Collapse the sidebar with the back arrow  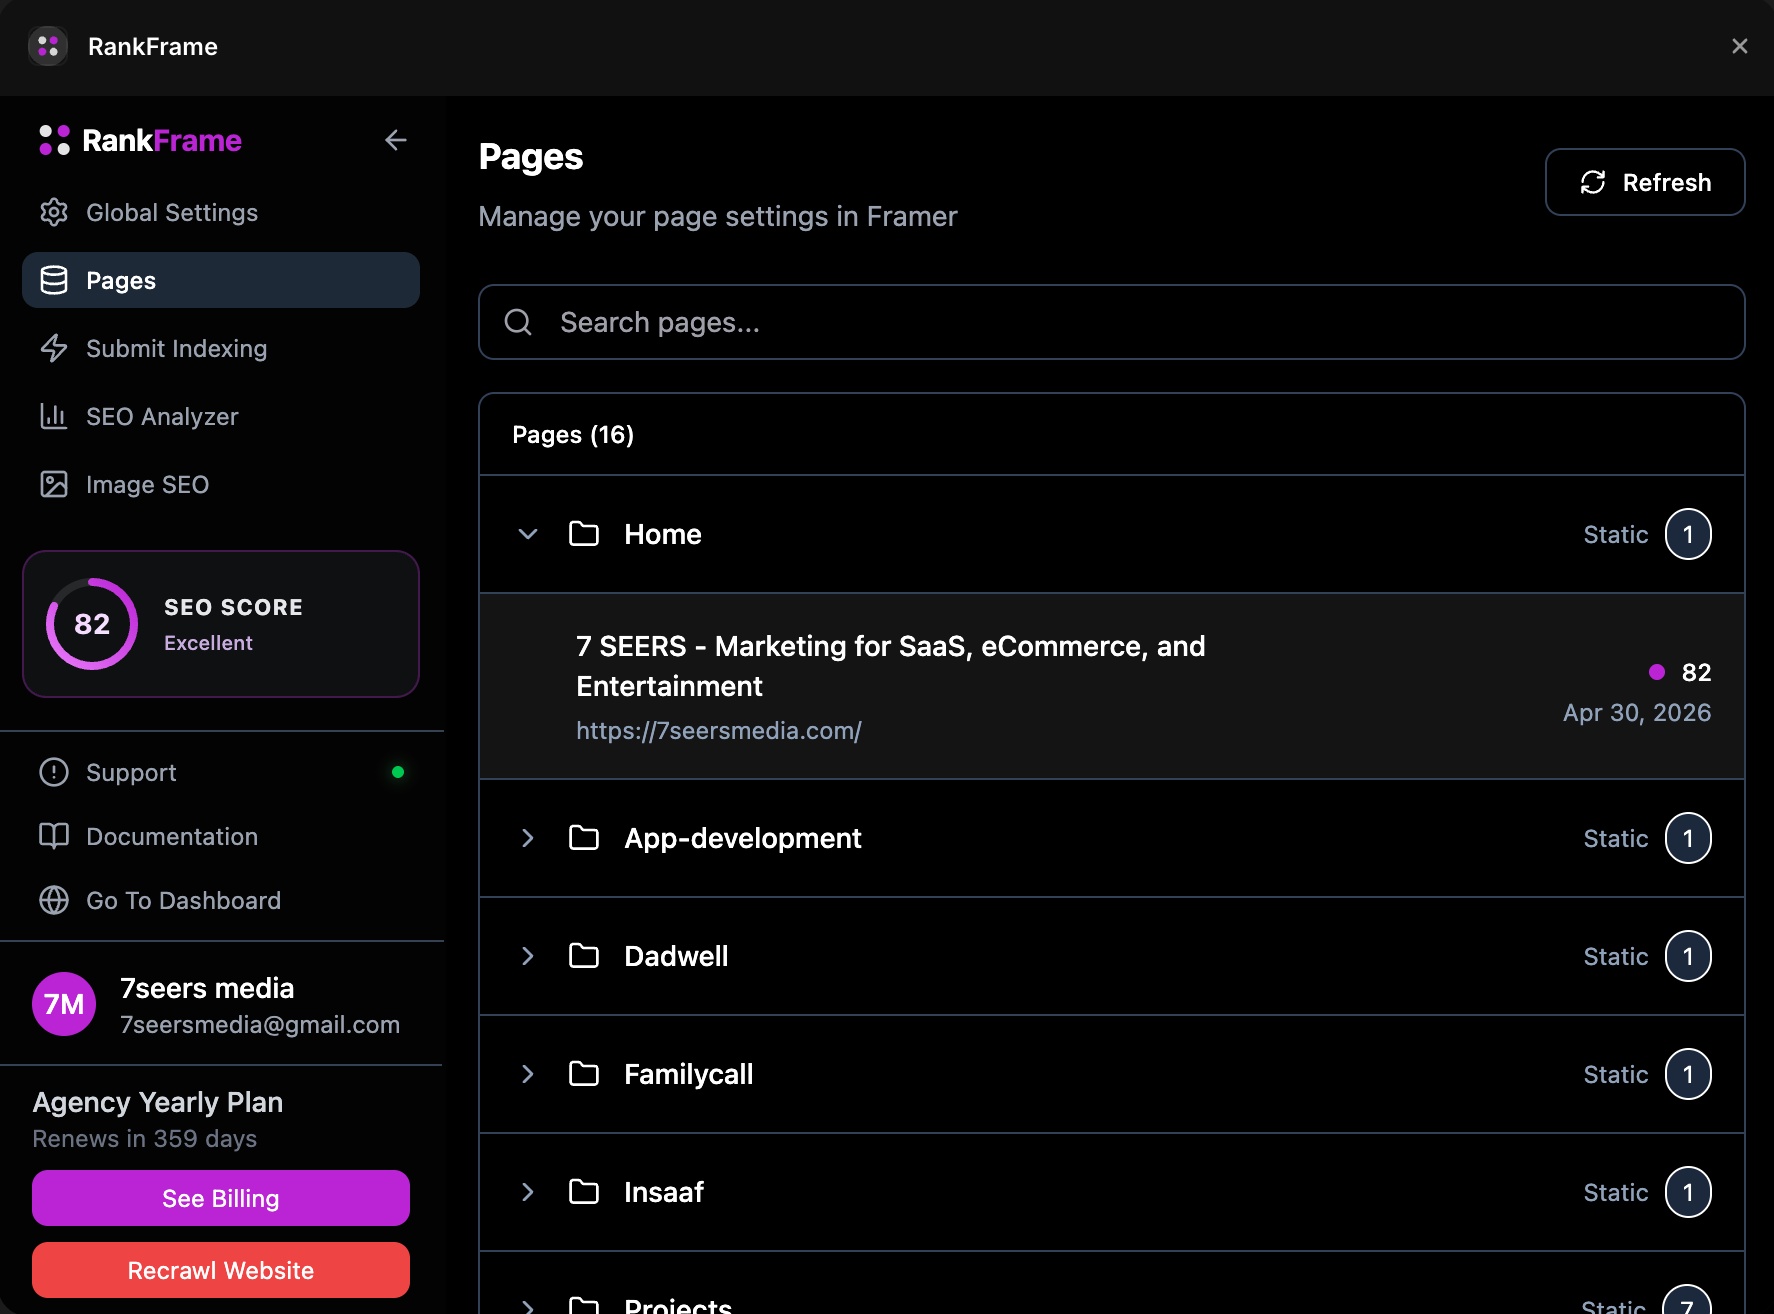tap(396, 140)
